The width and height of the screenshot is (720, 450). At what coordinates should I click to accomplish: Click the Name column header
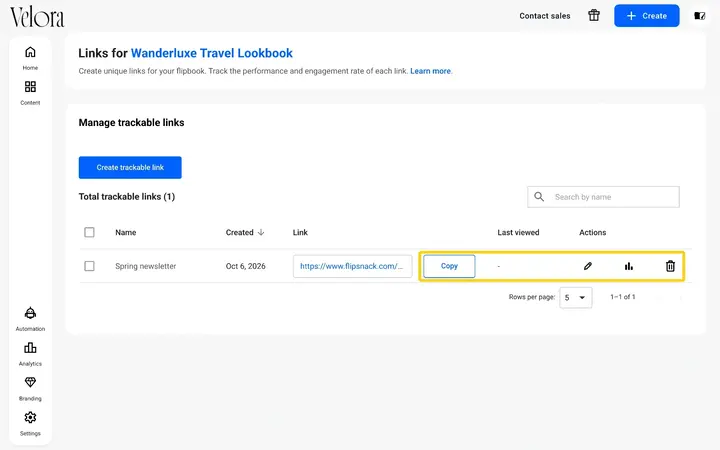point(126,232)
